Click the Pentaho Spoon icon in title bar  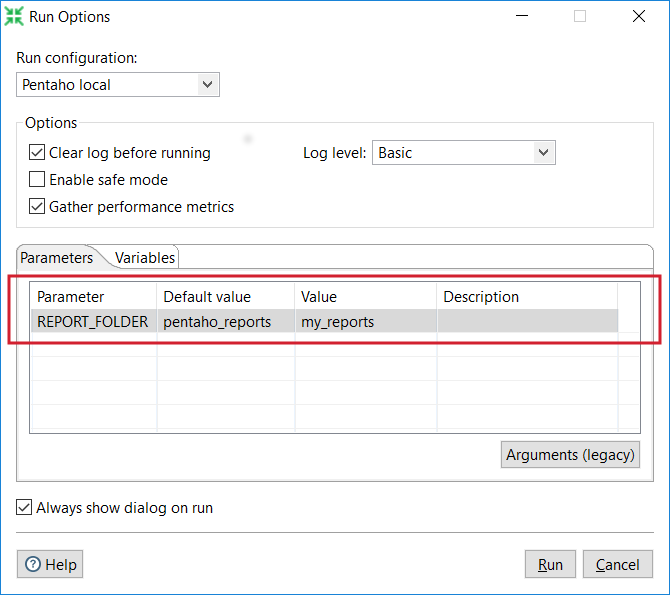pos(14,16)
